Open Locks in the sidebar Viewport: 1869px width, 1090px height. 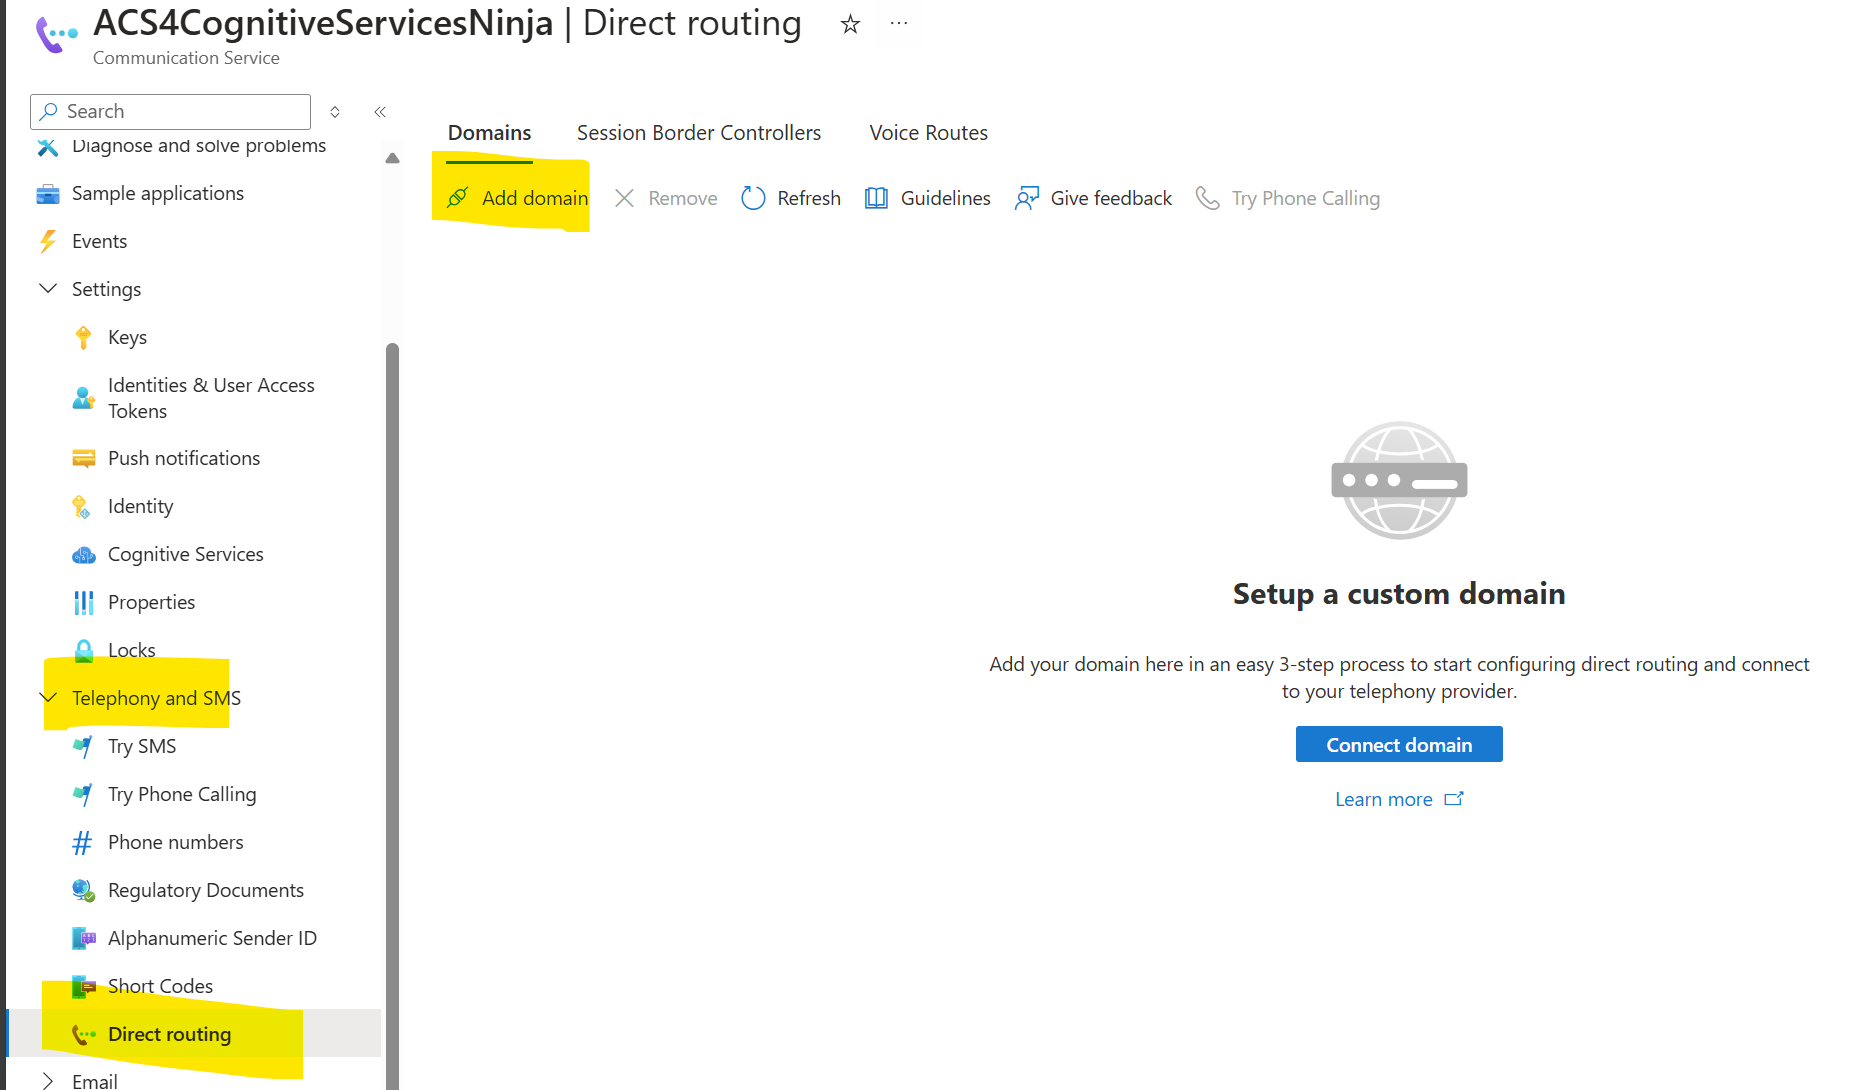[132, 651]
